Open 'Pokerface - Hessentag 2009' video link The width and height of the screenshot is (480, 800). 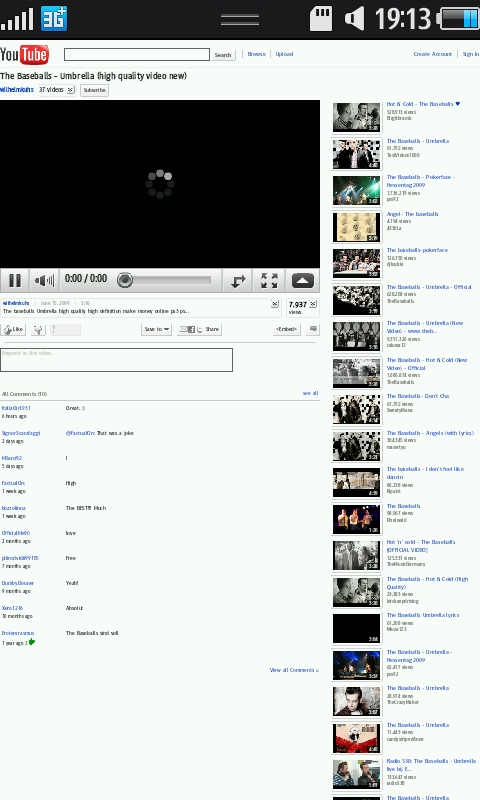pos(421,181)
